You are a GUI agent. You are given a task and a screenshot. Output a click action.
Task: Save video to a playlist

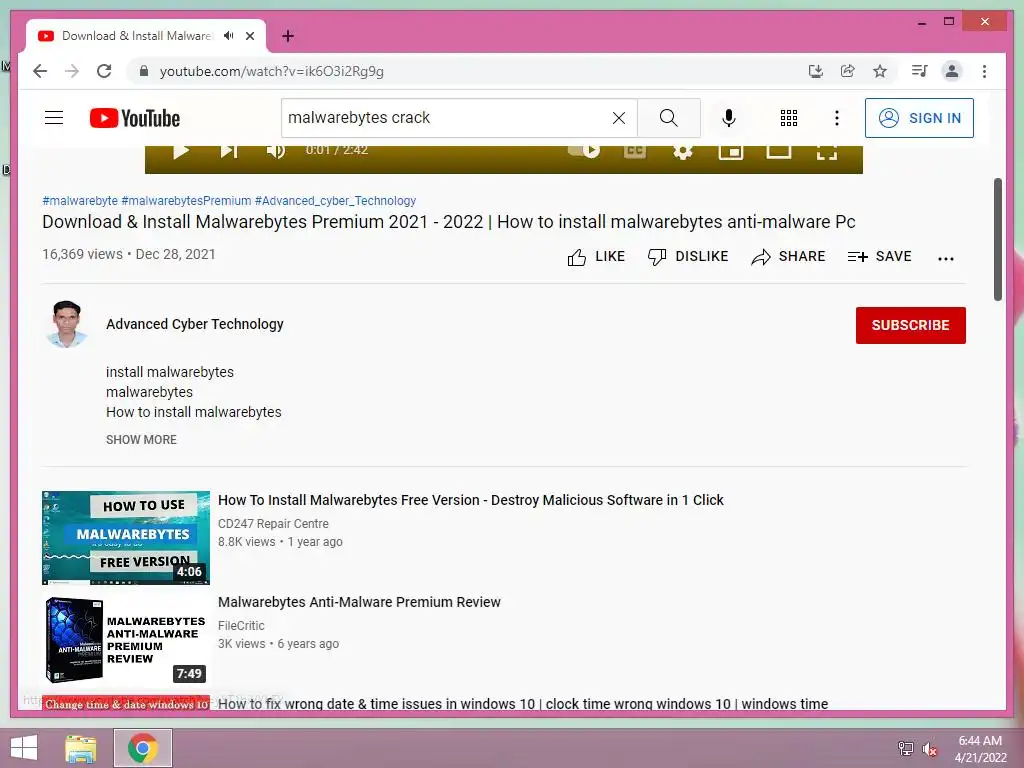point(879,257)
